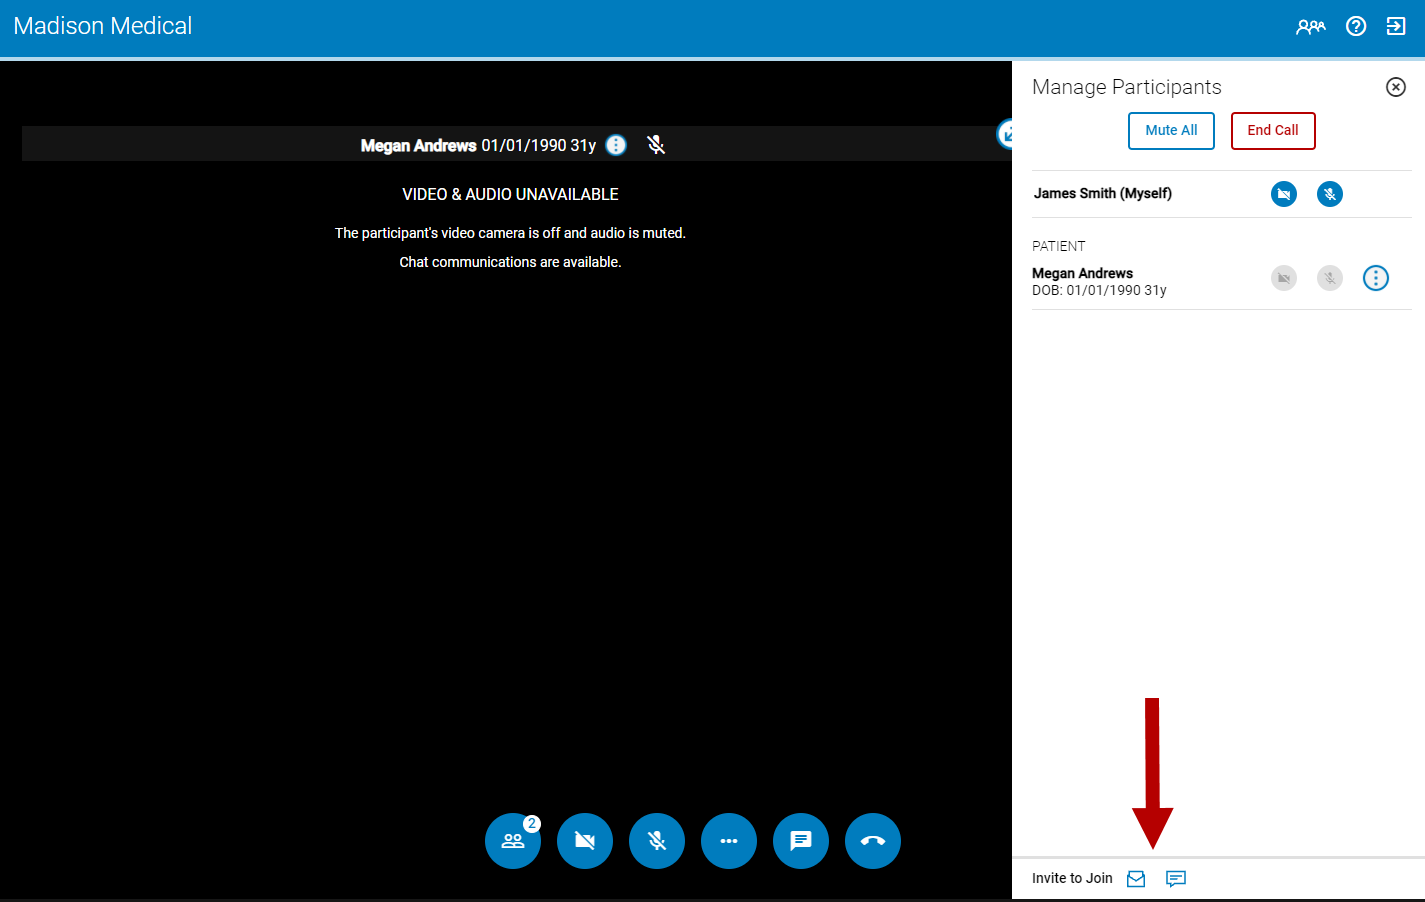The image size is (1425, 902).
Task: Open the options menu beside Megan Andrews' video title
Action: point(617,145)
